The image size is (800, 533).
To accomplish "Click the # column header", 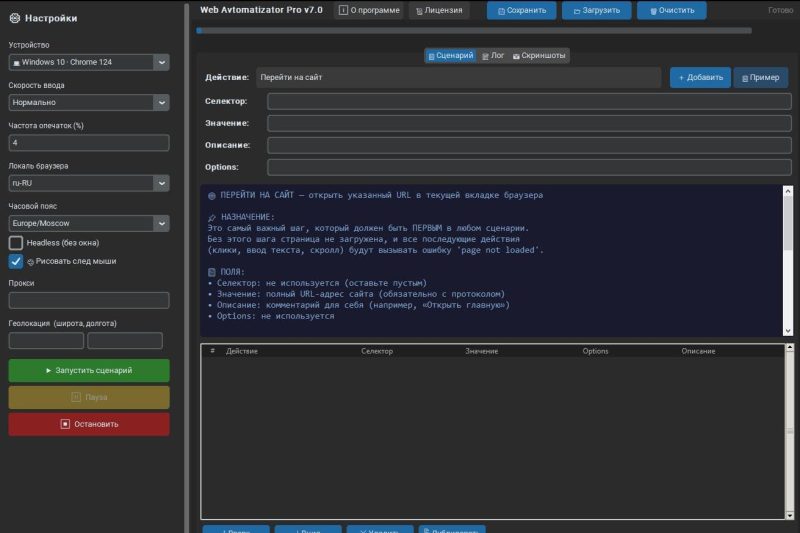I will click(x=213, y=351).
